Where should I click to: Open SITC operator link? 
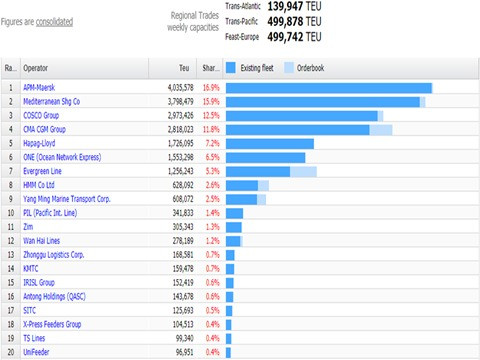(29, 310)
